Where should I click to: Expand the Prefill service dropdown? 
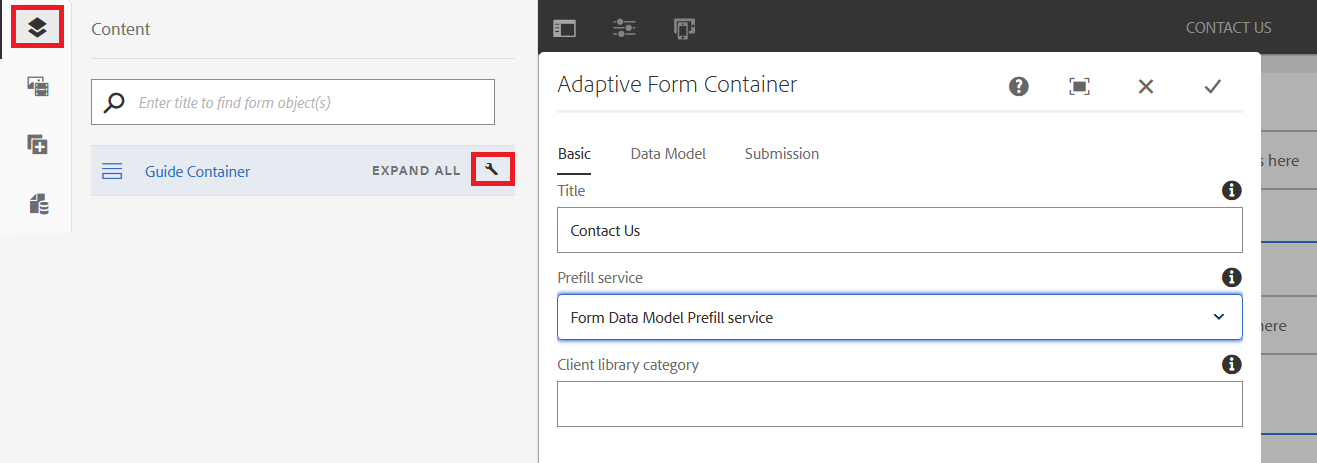click(899, 317)
